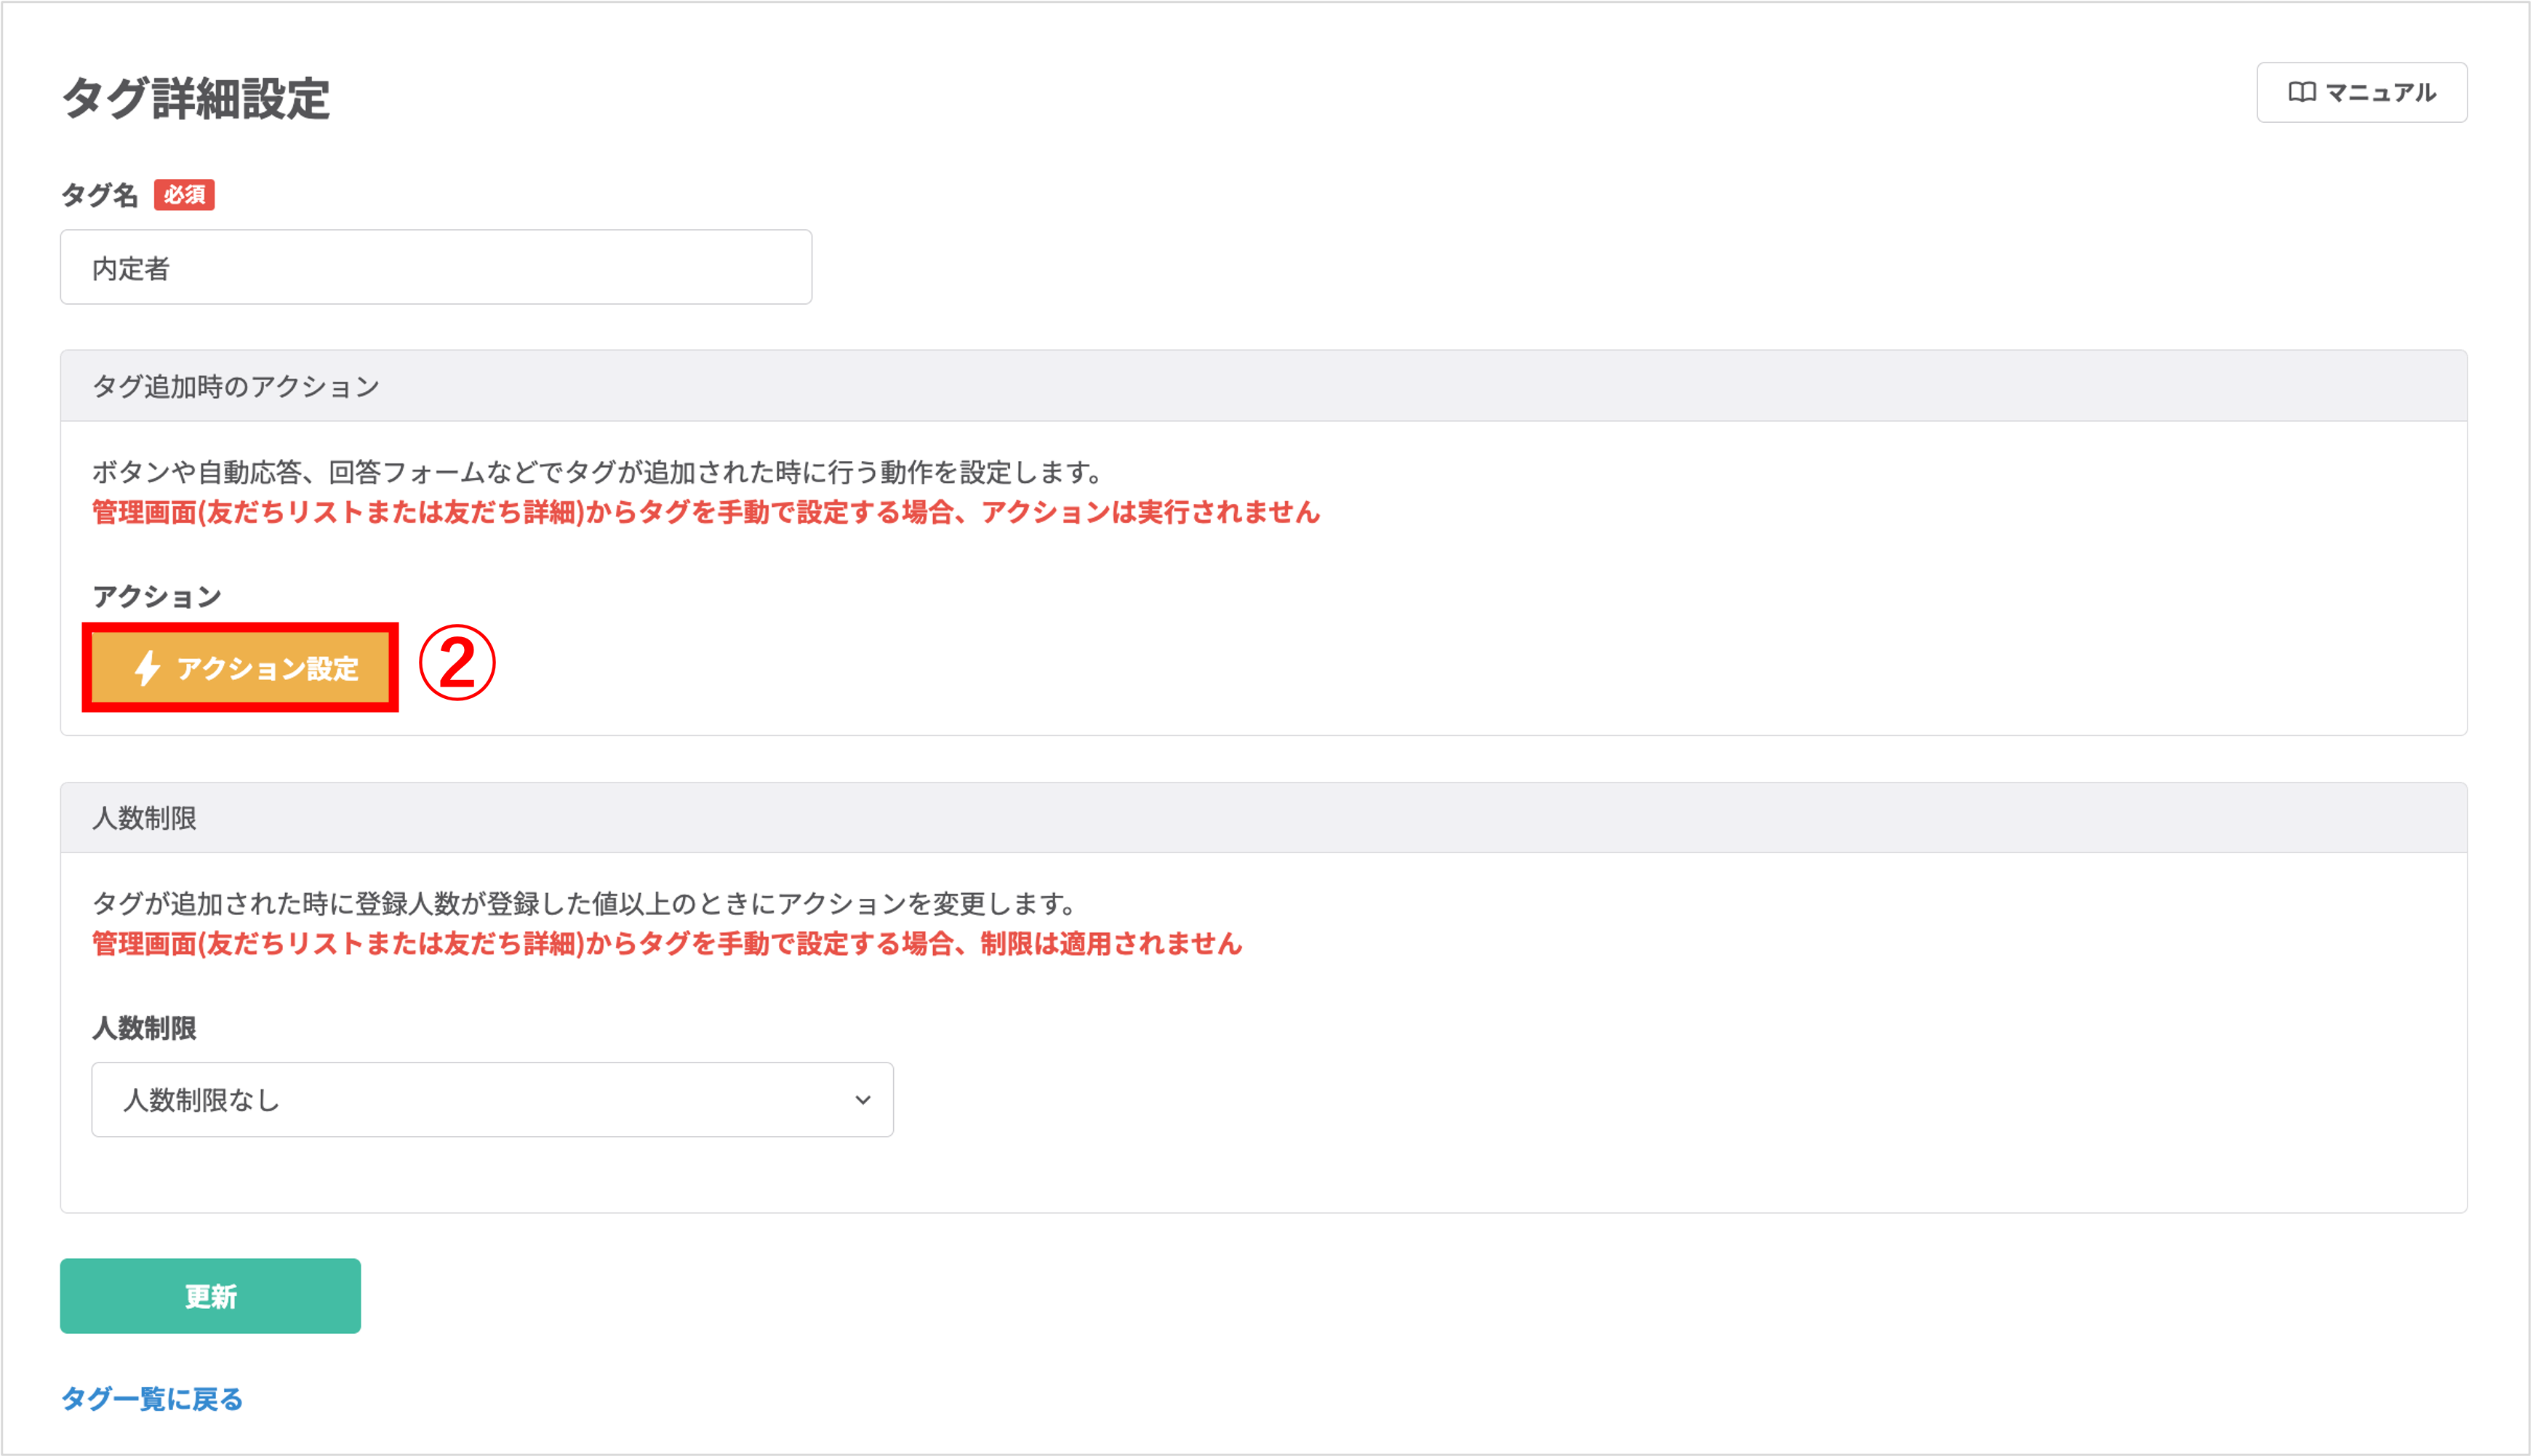Open the マニュアル manual button
This screenshot has height=1456, width=2533.
(x=2361, y=92)
